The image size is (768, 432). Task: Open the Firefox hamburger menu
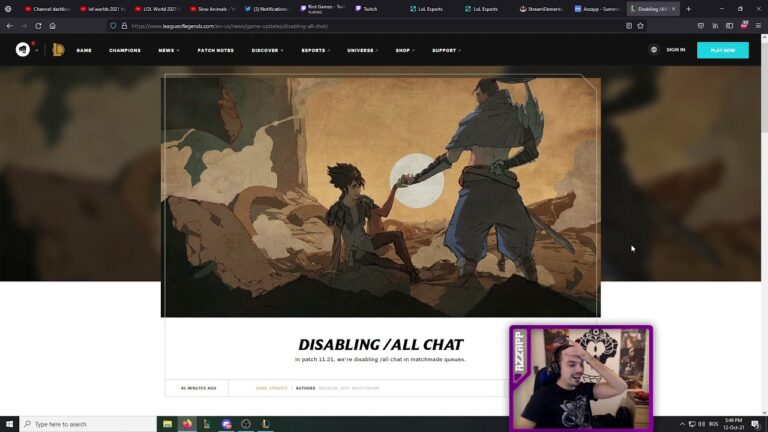[758, 26]
